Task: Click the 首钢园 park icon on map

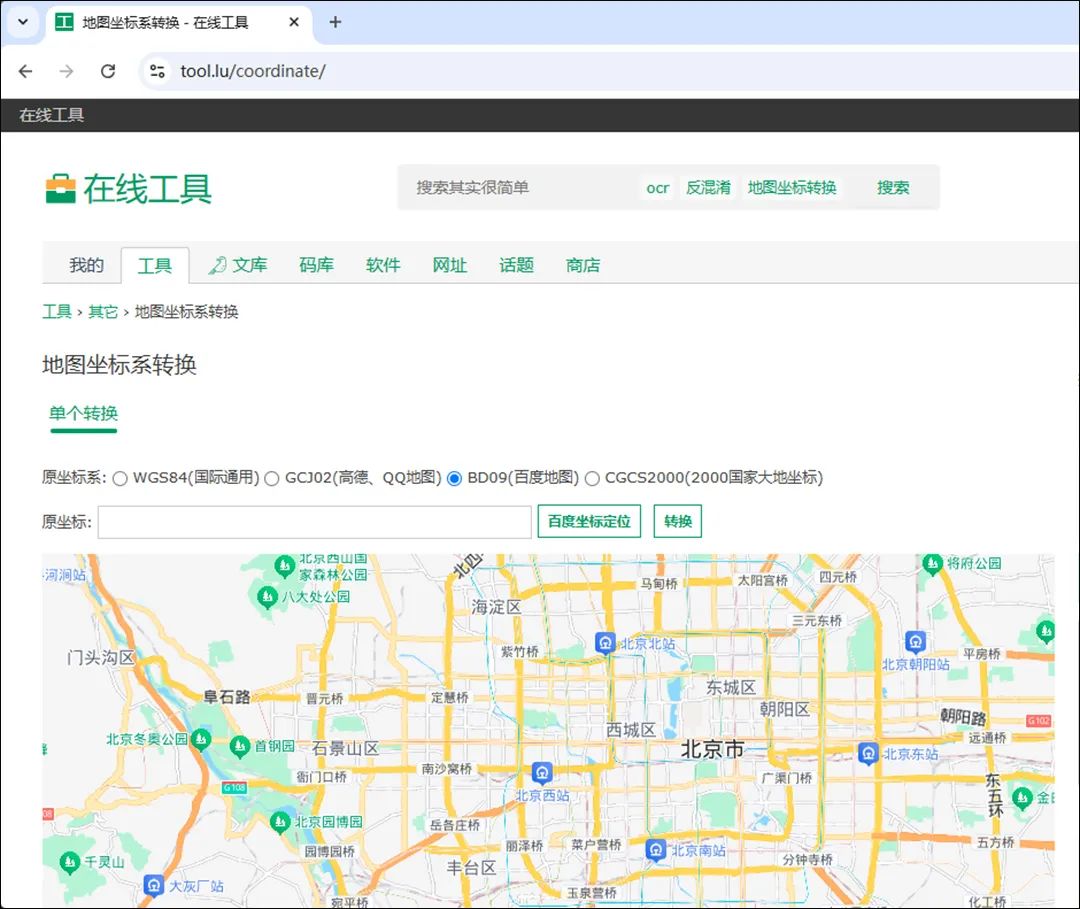Action: 240,746
